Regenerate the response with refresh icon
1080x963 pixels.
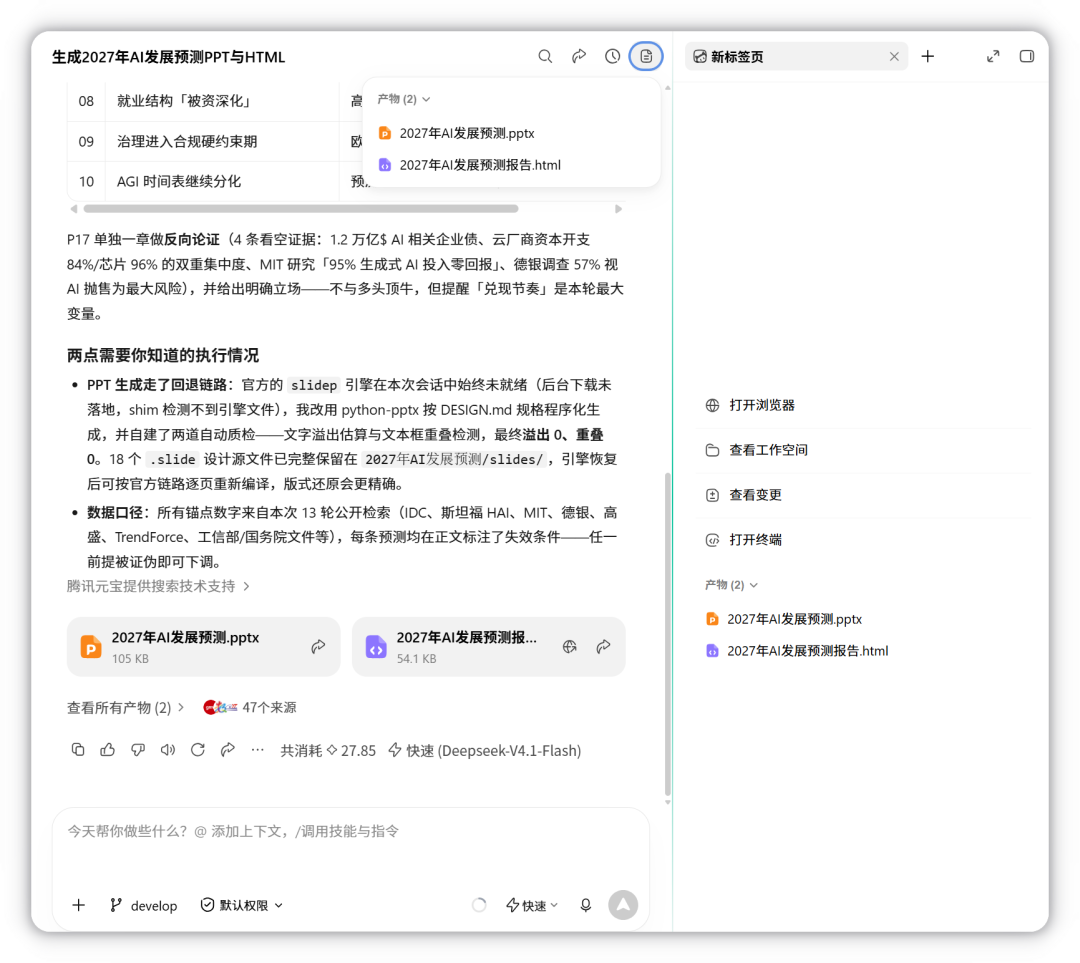(x=198, y=749)
